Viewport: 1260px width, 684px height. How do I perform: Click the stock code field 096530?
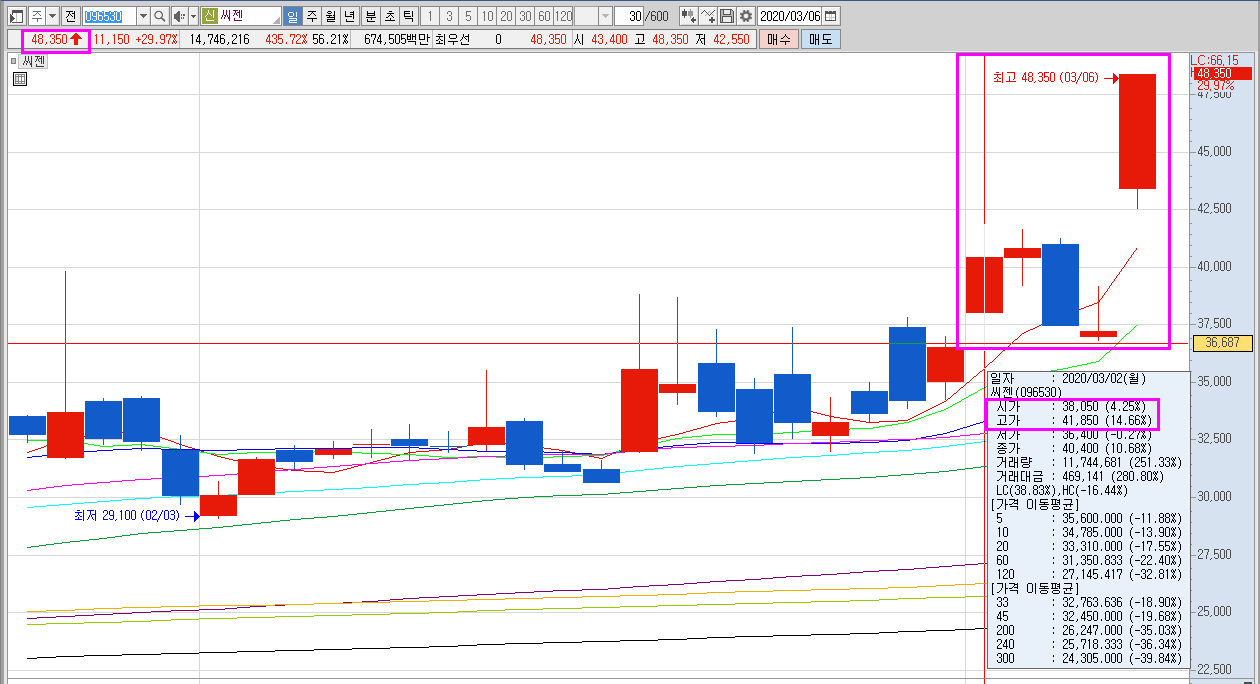click(108, 16)
